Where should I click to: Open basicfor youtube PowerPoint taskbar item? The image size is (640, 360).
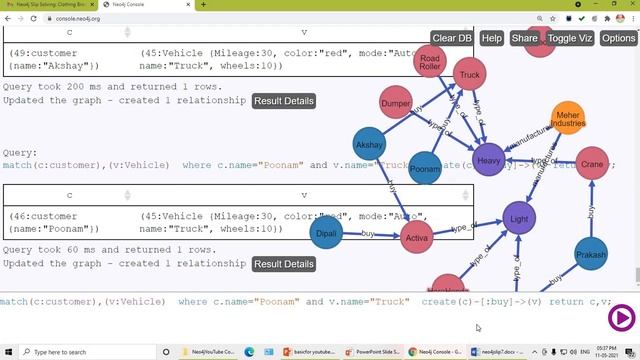point(309,351)
